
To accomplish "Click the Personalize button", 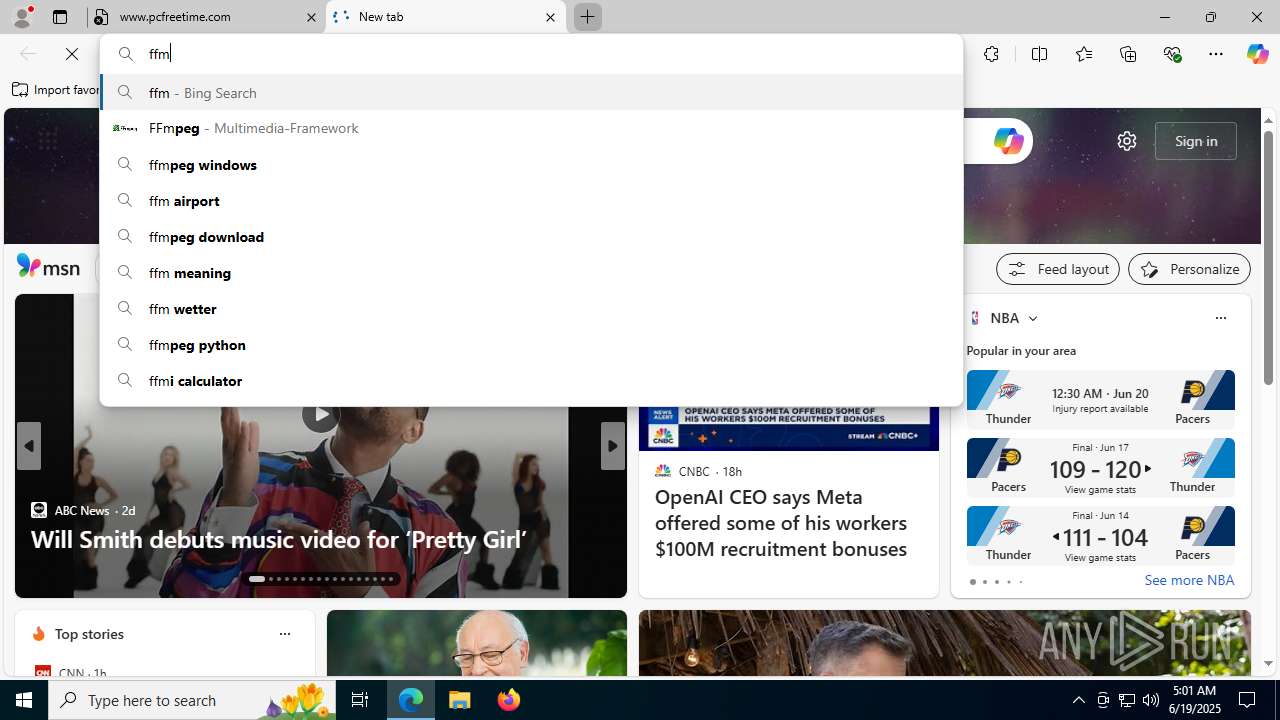I will pyautogui.click(x=1189, y=269).
